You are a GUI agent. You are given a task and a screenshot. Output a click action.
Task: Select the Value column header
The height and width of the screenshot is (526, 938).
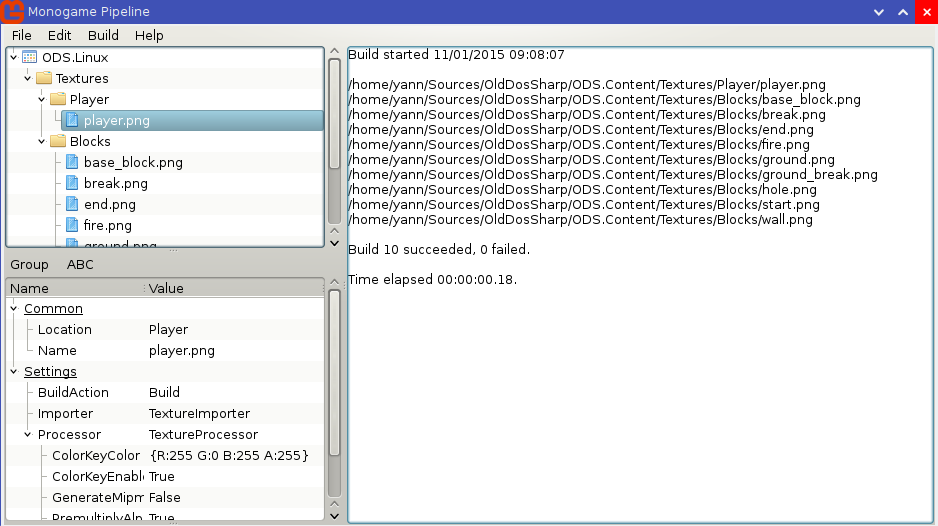(235, 288)
